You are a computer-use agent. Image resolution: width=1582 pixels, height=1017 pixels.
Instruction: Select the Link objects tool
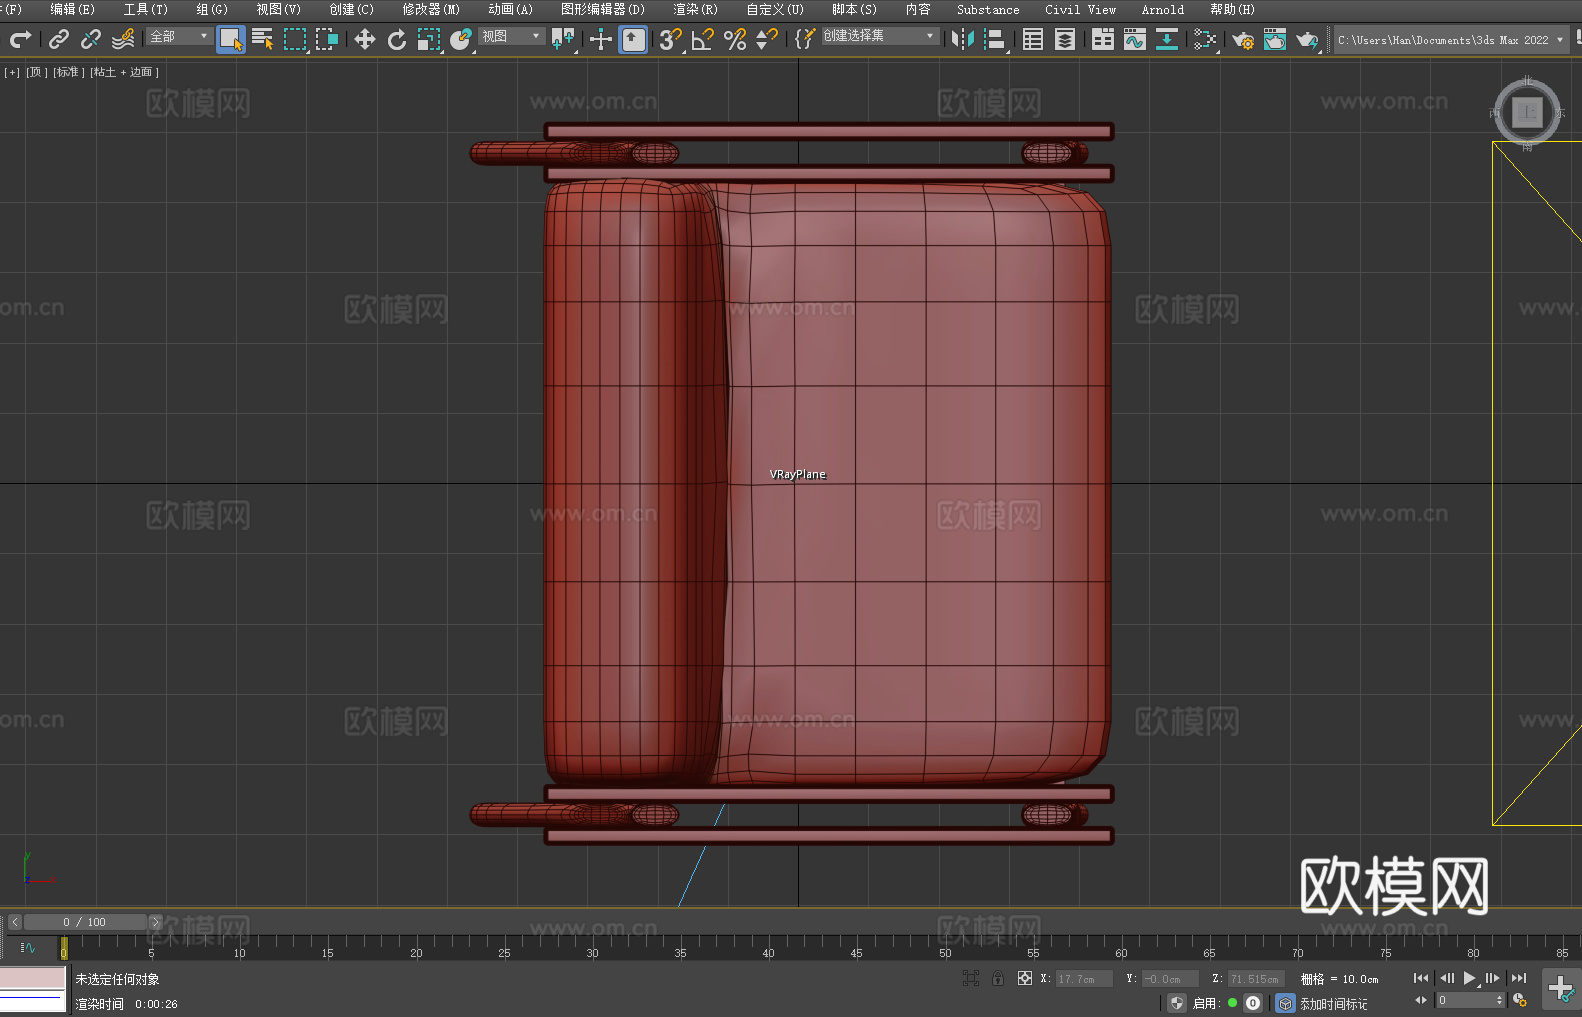point(59,39)
